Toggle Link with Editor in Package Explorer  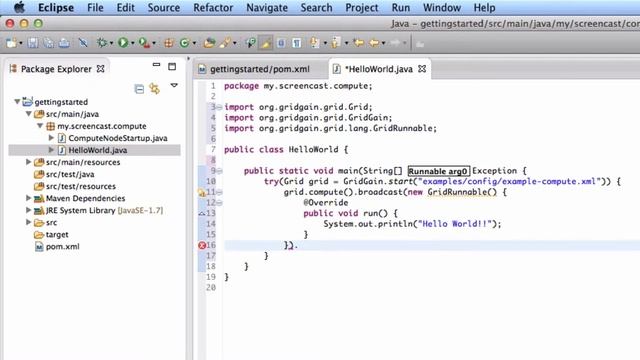(155, 89)
